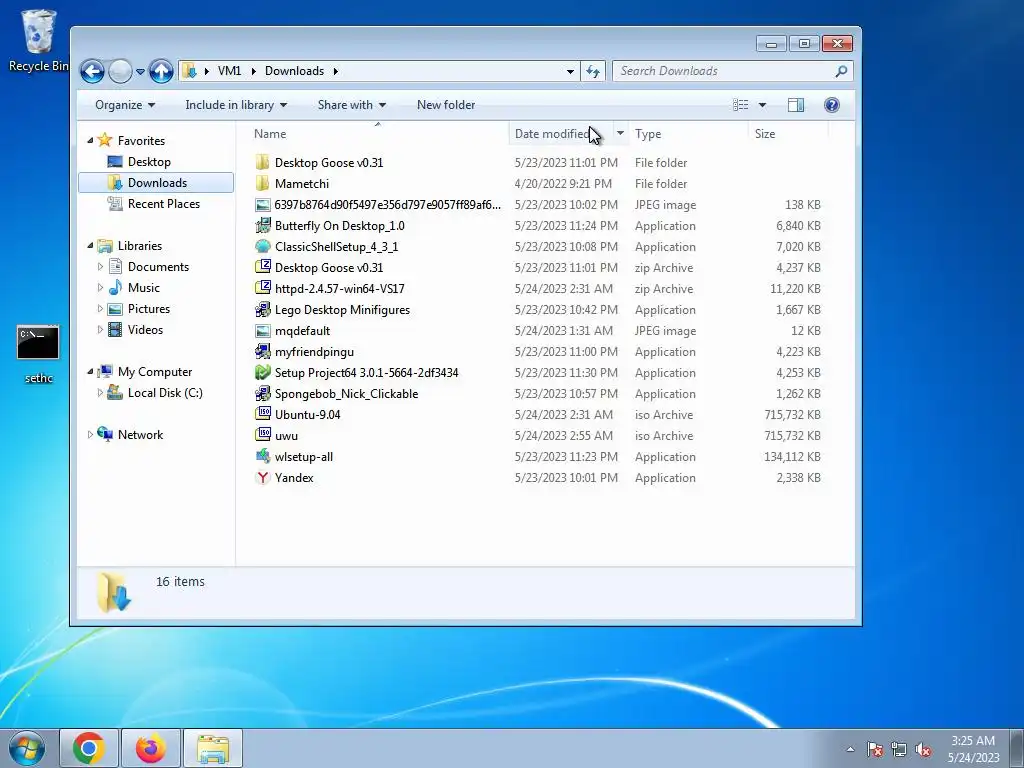Viewport: 1024px width, 768px height.
Task: Select the wlsetup-all installer icon
Action: click(263, 457)
